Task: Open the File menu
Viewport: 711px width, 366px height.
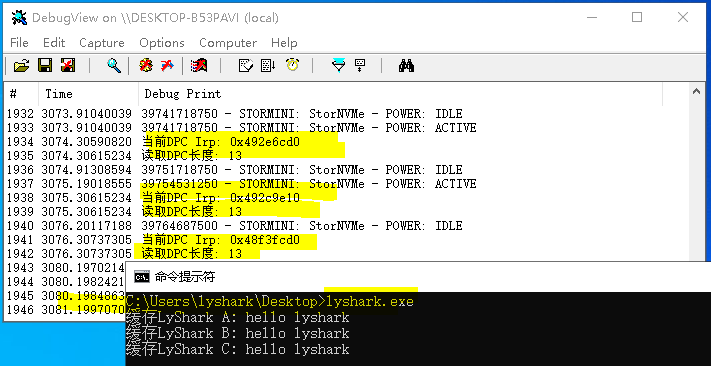Action: pos(19,43)
